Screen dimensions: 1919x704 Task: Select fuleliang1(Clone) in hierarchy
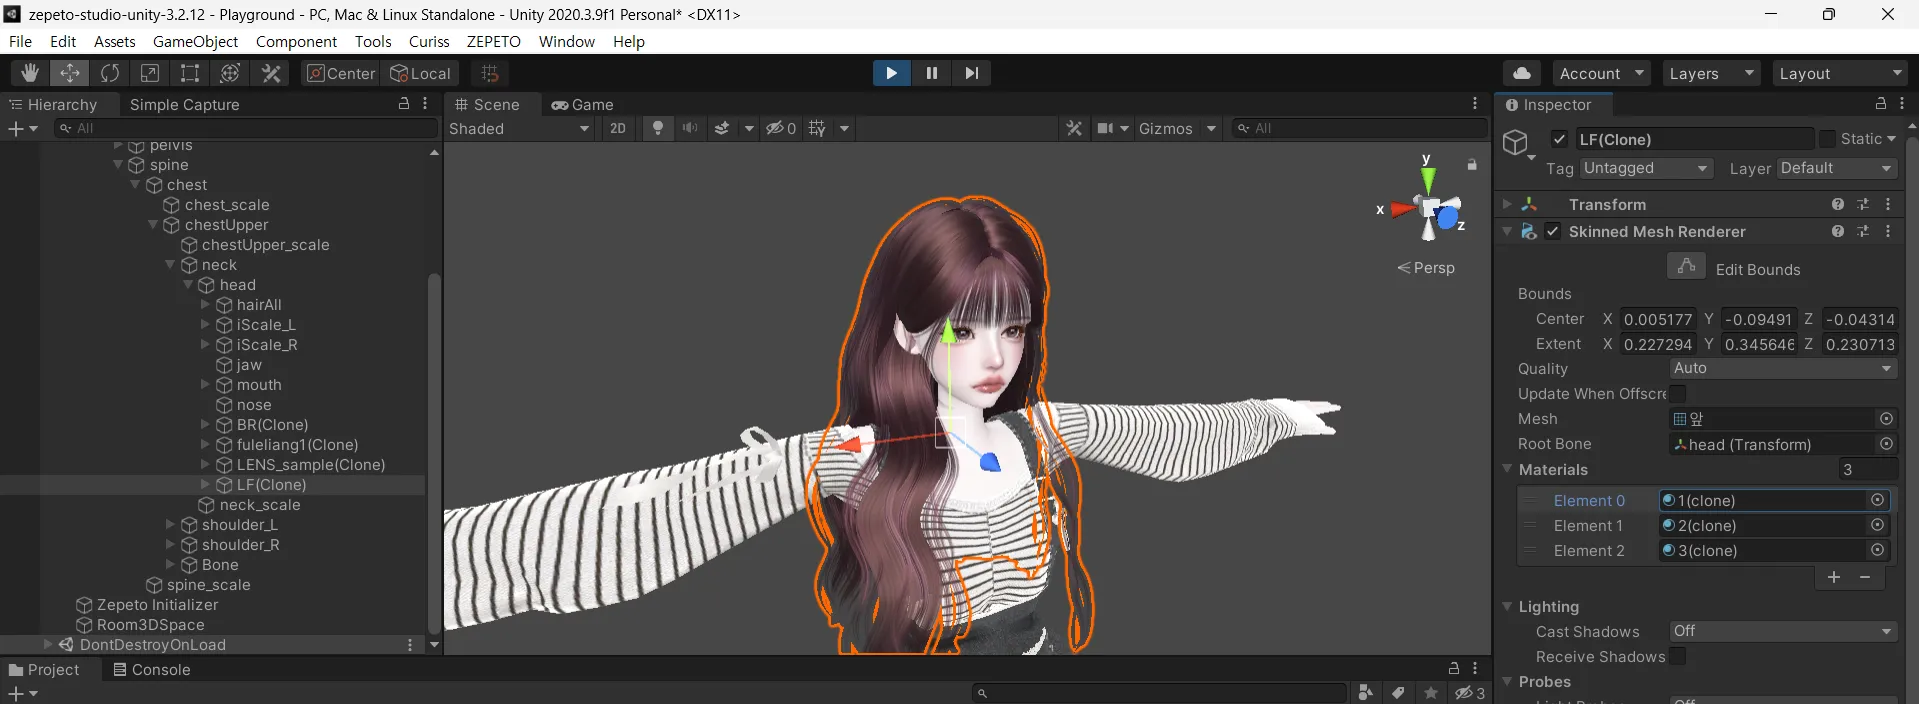(297, 445)
